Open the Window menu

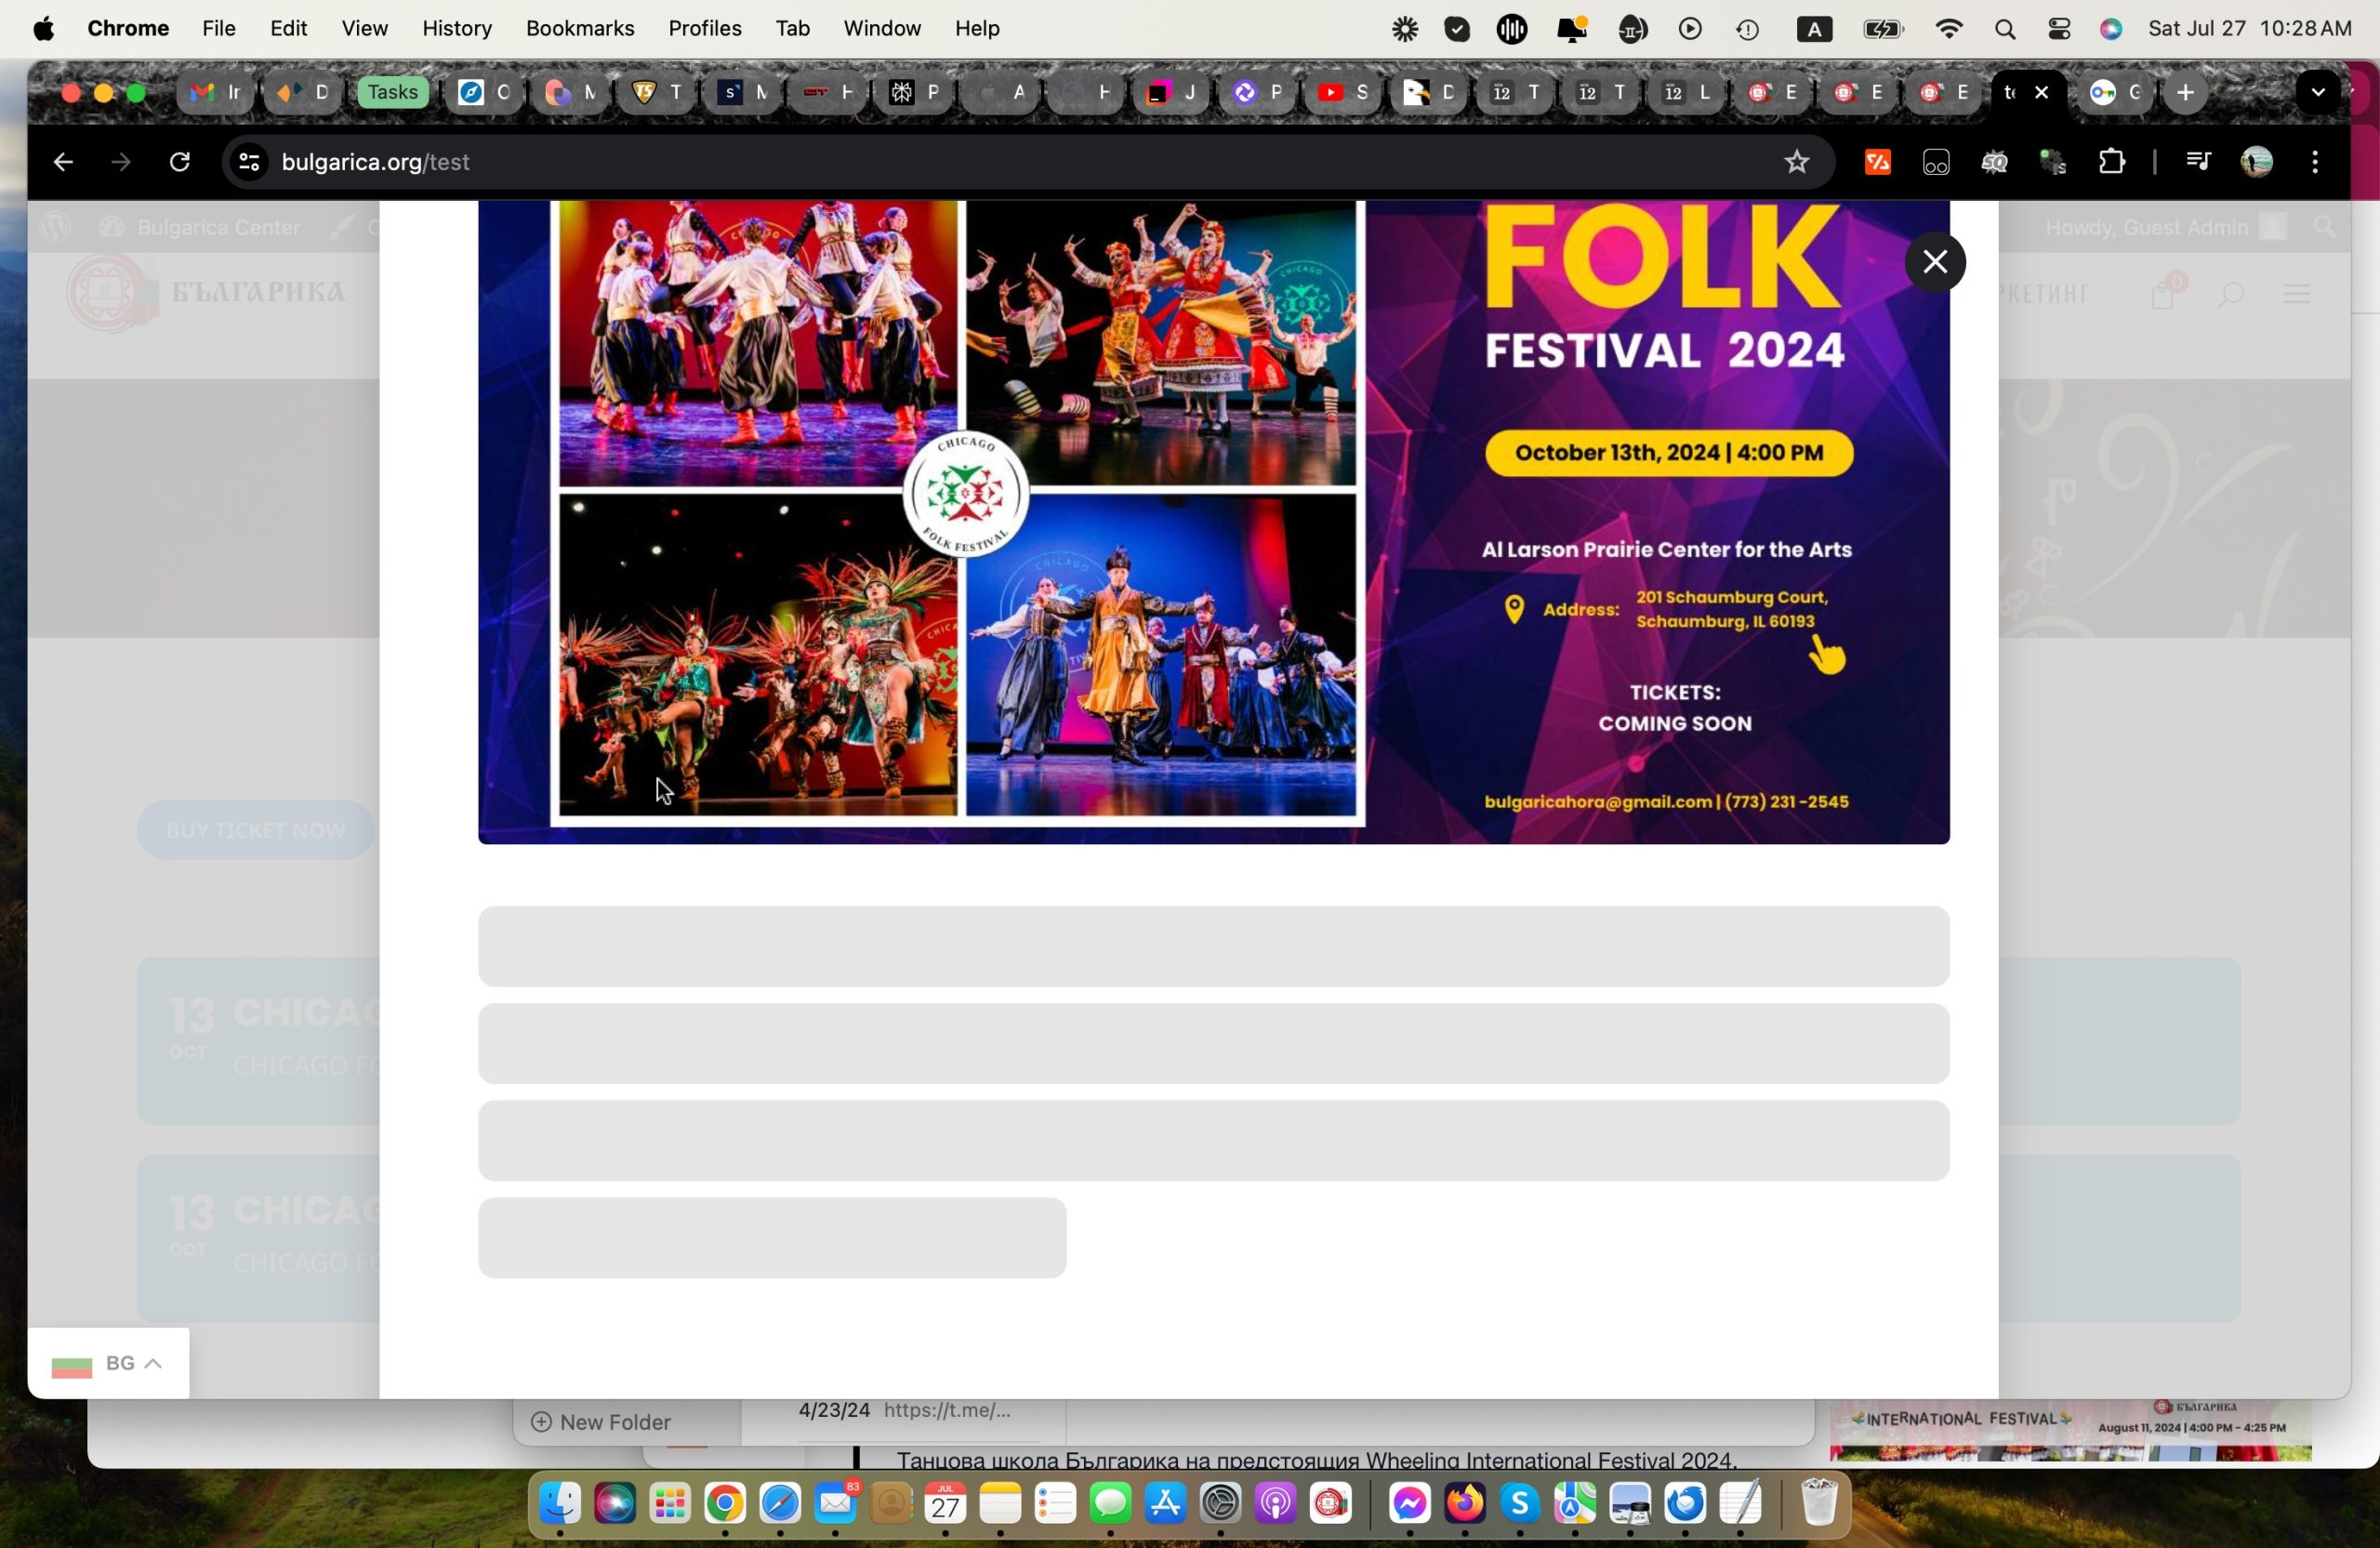(882, 29)
